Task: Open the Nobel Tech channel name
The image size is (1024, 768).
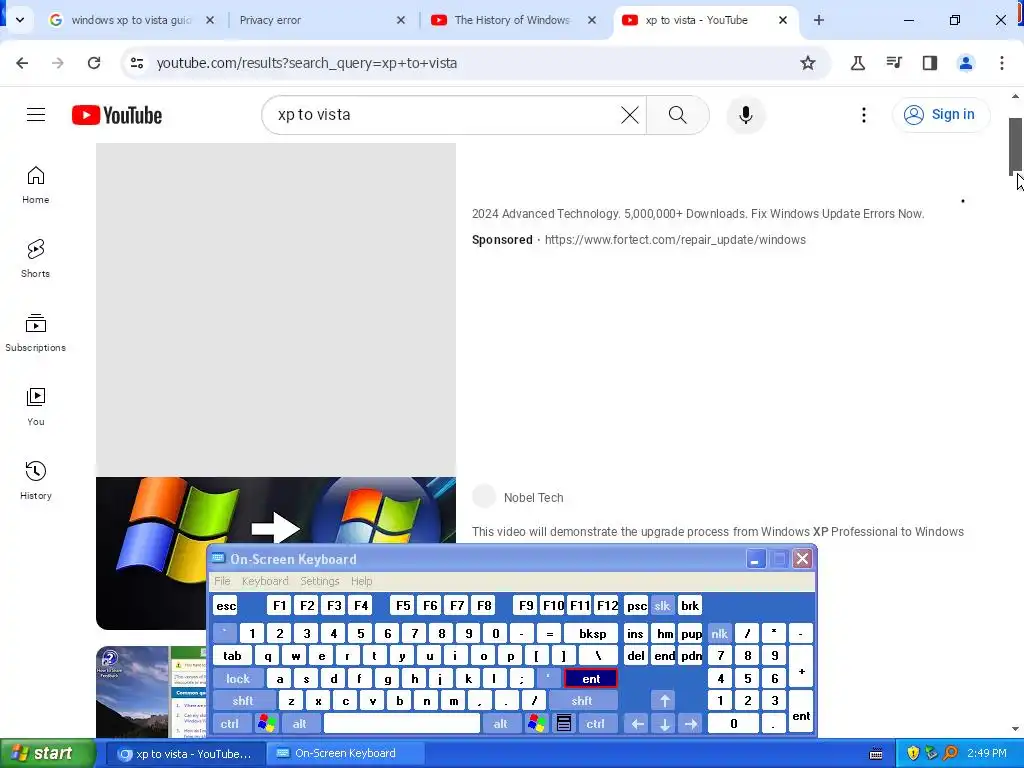Action: point(534,498)
